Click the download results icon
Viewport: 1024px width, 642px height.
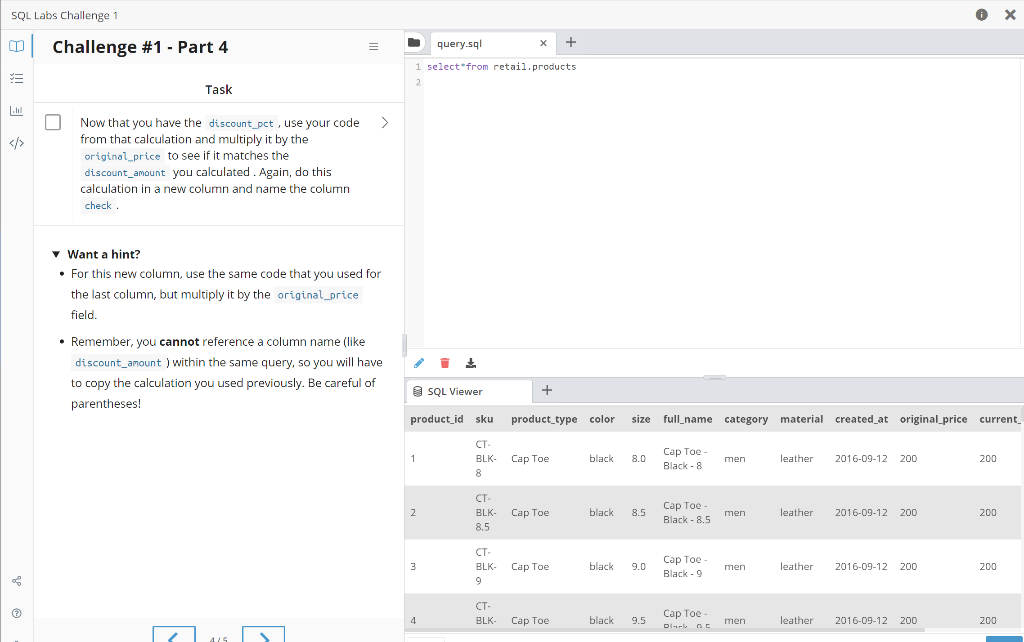[471, 363]
